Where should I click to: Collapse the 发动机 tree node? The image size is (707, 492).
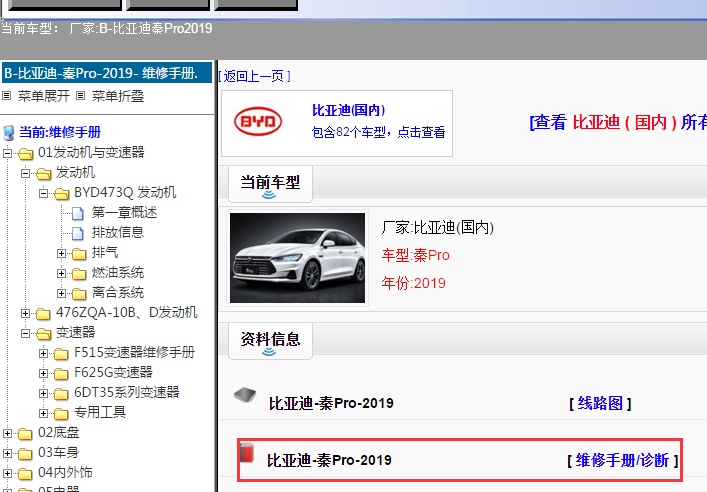point(26,173)
